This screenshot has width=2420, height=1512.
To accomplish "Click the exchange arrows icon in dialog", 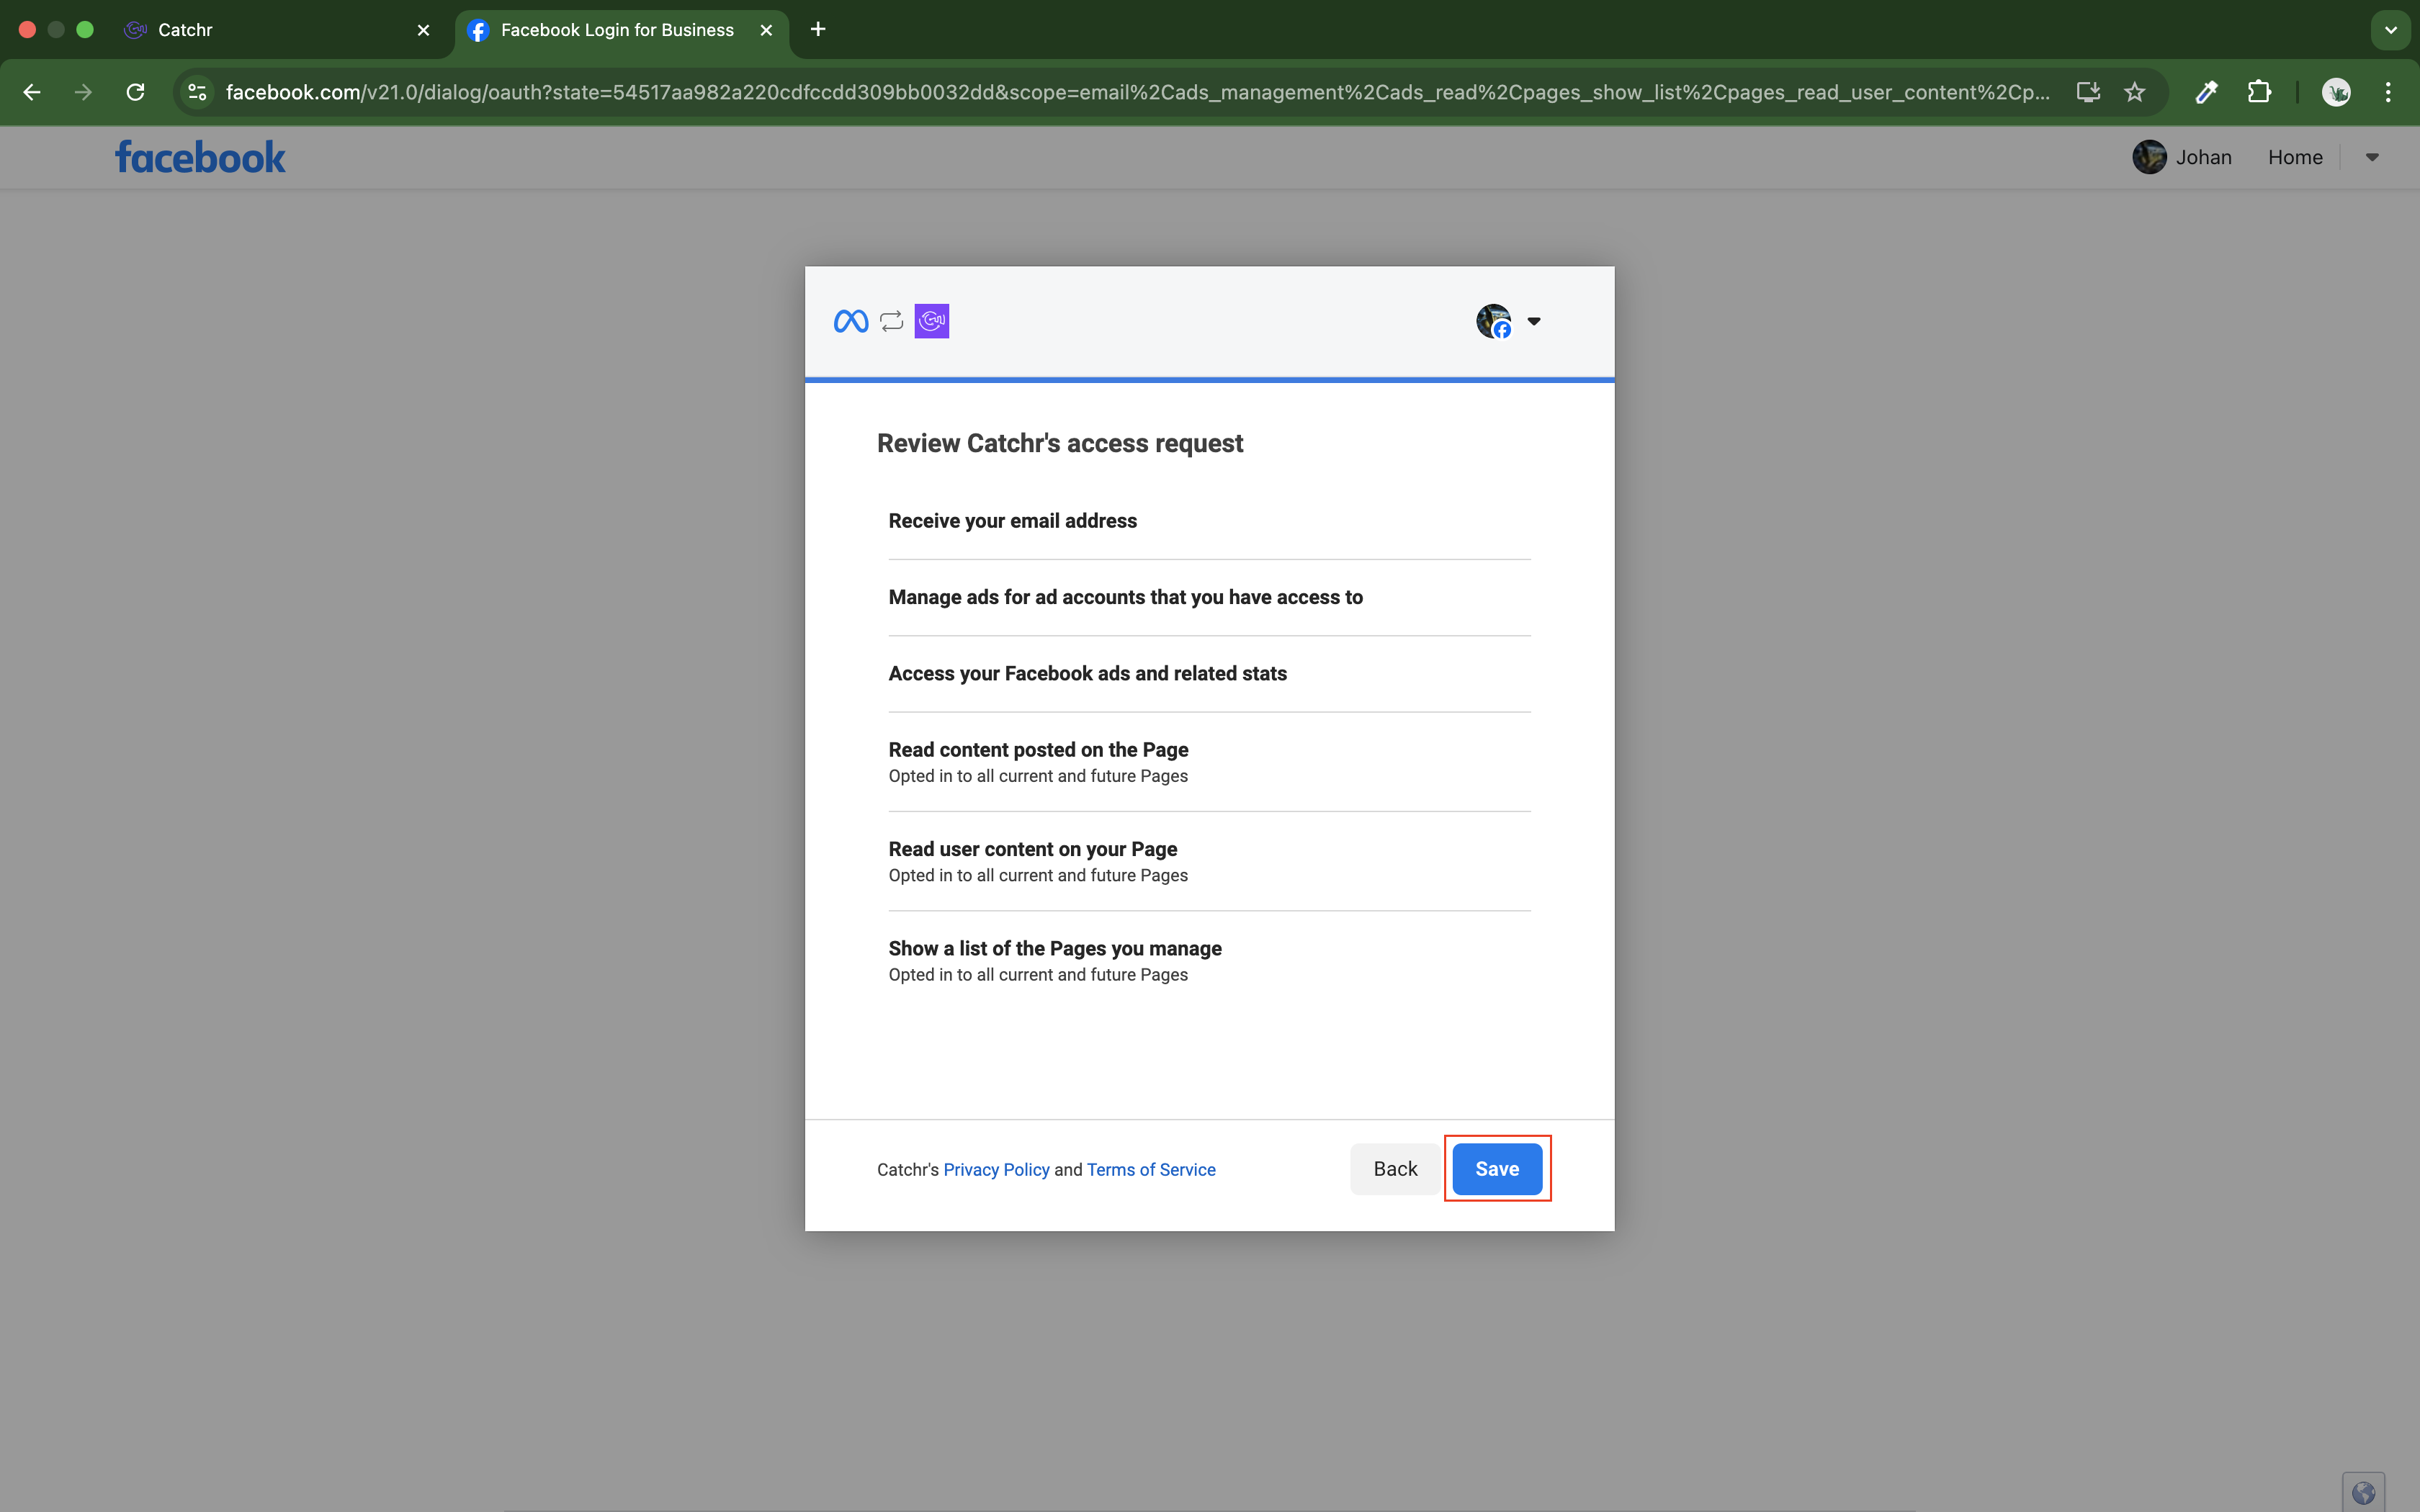I will (x=891, y=321).
